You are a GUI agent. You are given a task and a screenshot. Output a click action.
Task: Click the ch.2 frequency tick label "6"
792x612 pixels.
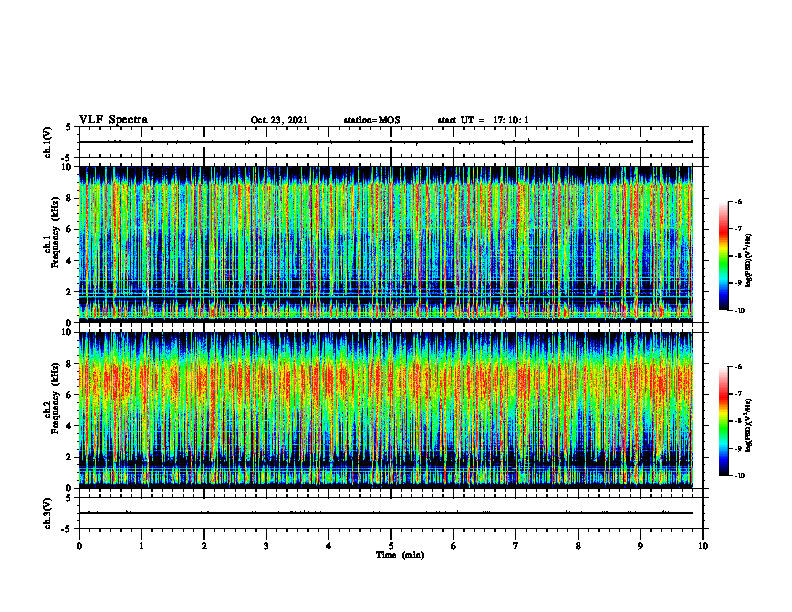click(70, 395)
